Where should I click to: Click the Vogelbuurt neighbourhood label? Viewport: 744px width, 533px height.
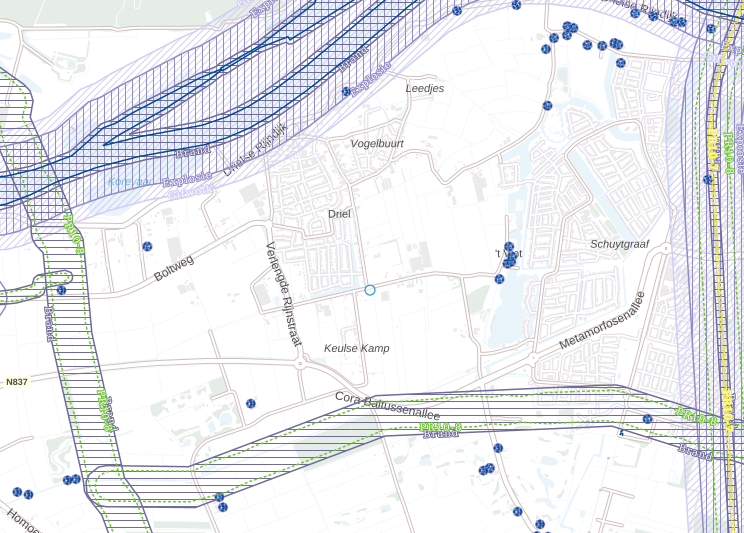(377, 143)
